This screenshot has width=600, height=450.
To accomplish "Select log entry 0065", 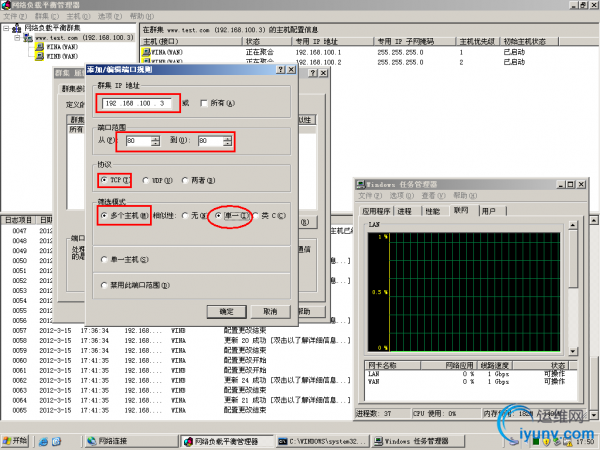I will pyautogui.click(x=176, y=410).
